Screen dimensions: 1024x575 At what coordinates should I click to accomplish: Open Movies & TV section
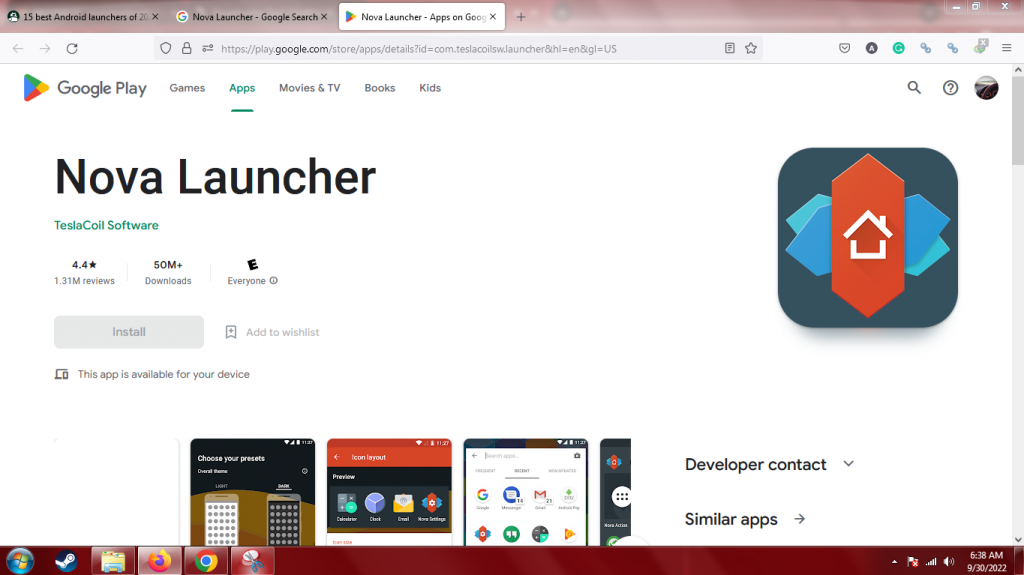point(310,88)
